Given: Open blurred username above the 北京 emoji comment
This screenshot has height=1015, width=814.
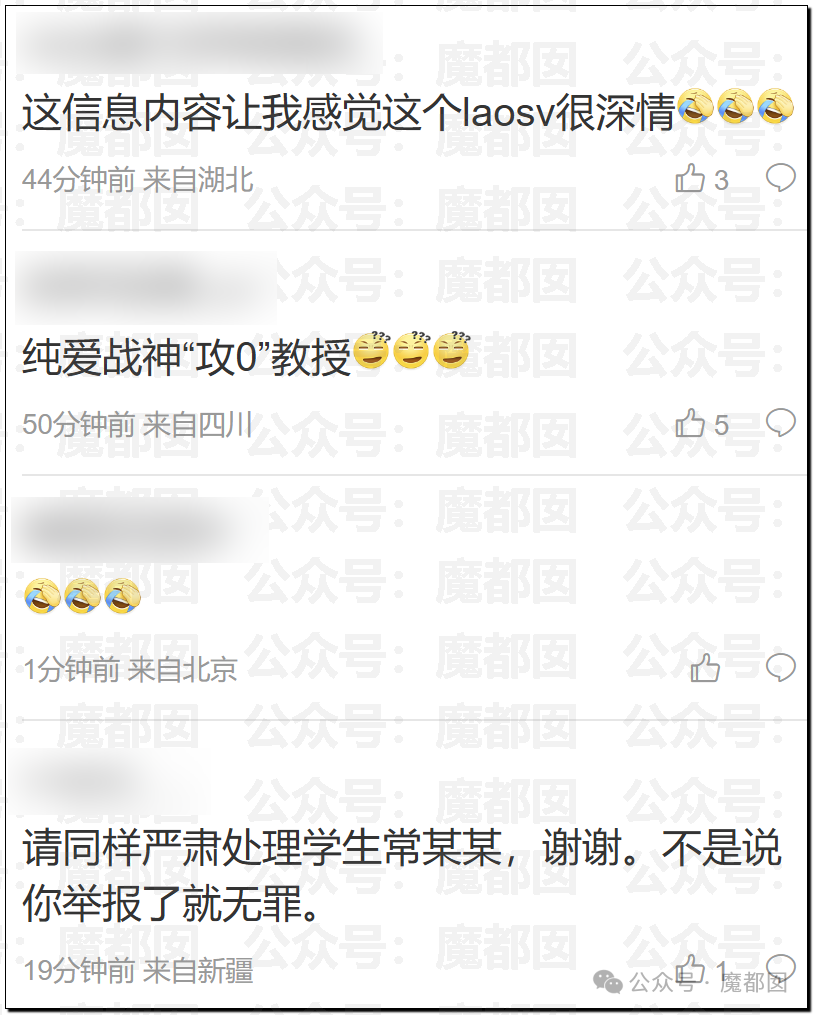Looking at the screenshot, I should pyautogui.click(x=140, y=530).
